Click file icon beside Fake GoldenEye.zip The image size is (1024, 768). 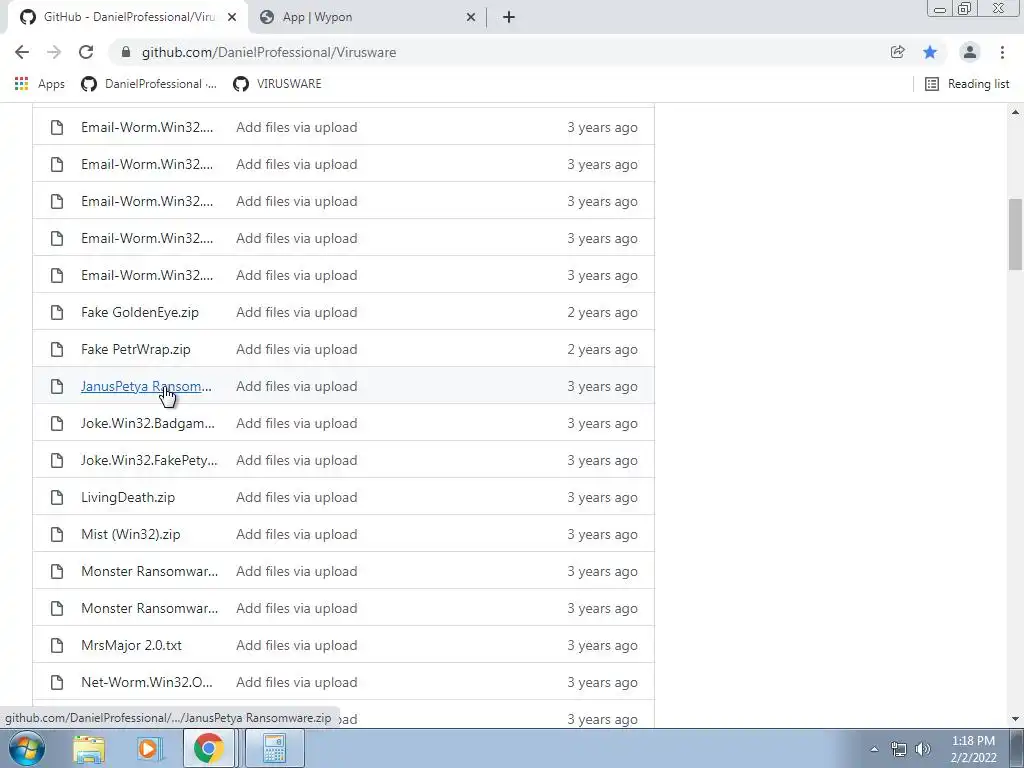pos(57,312)
